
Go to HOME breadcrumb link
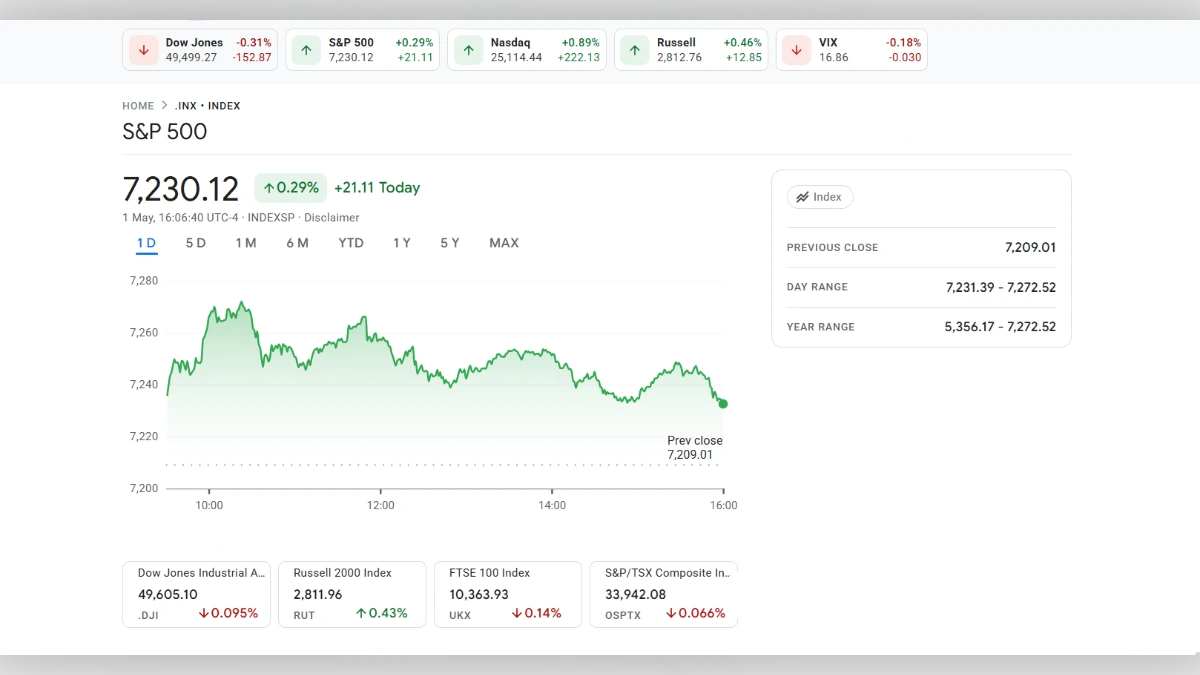pos(138,106)
